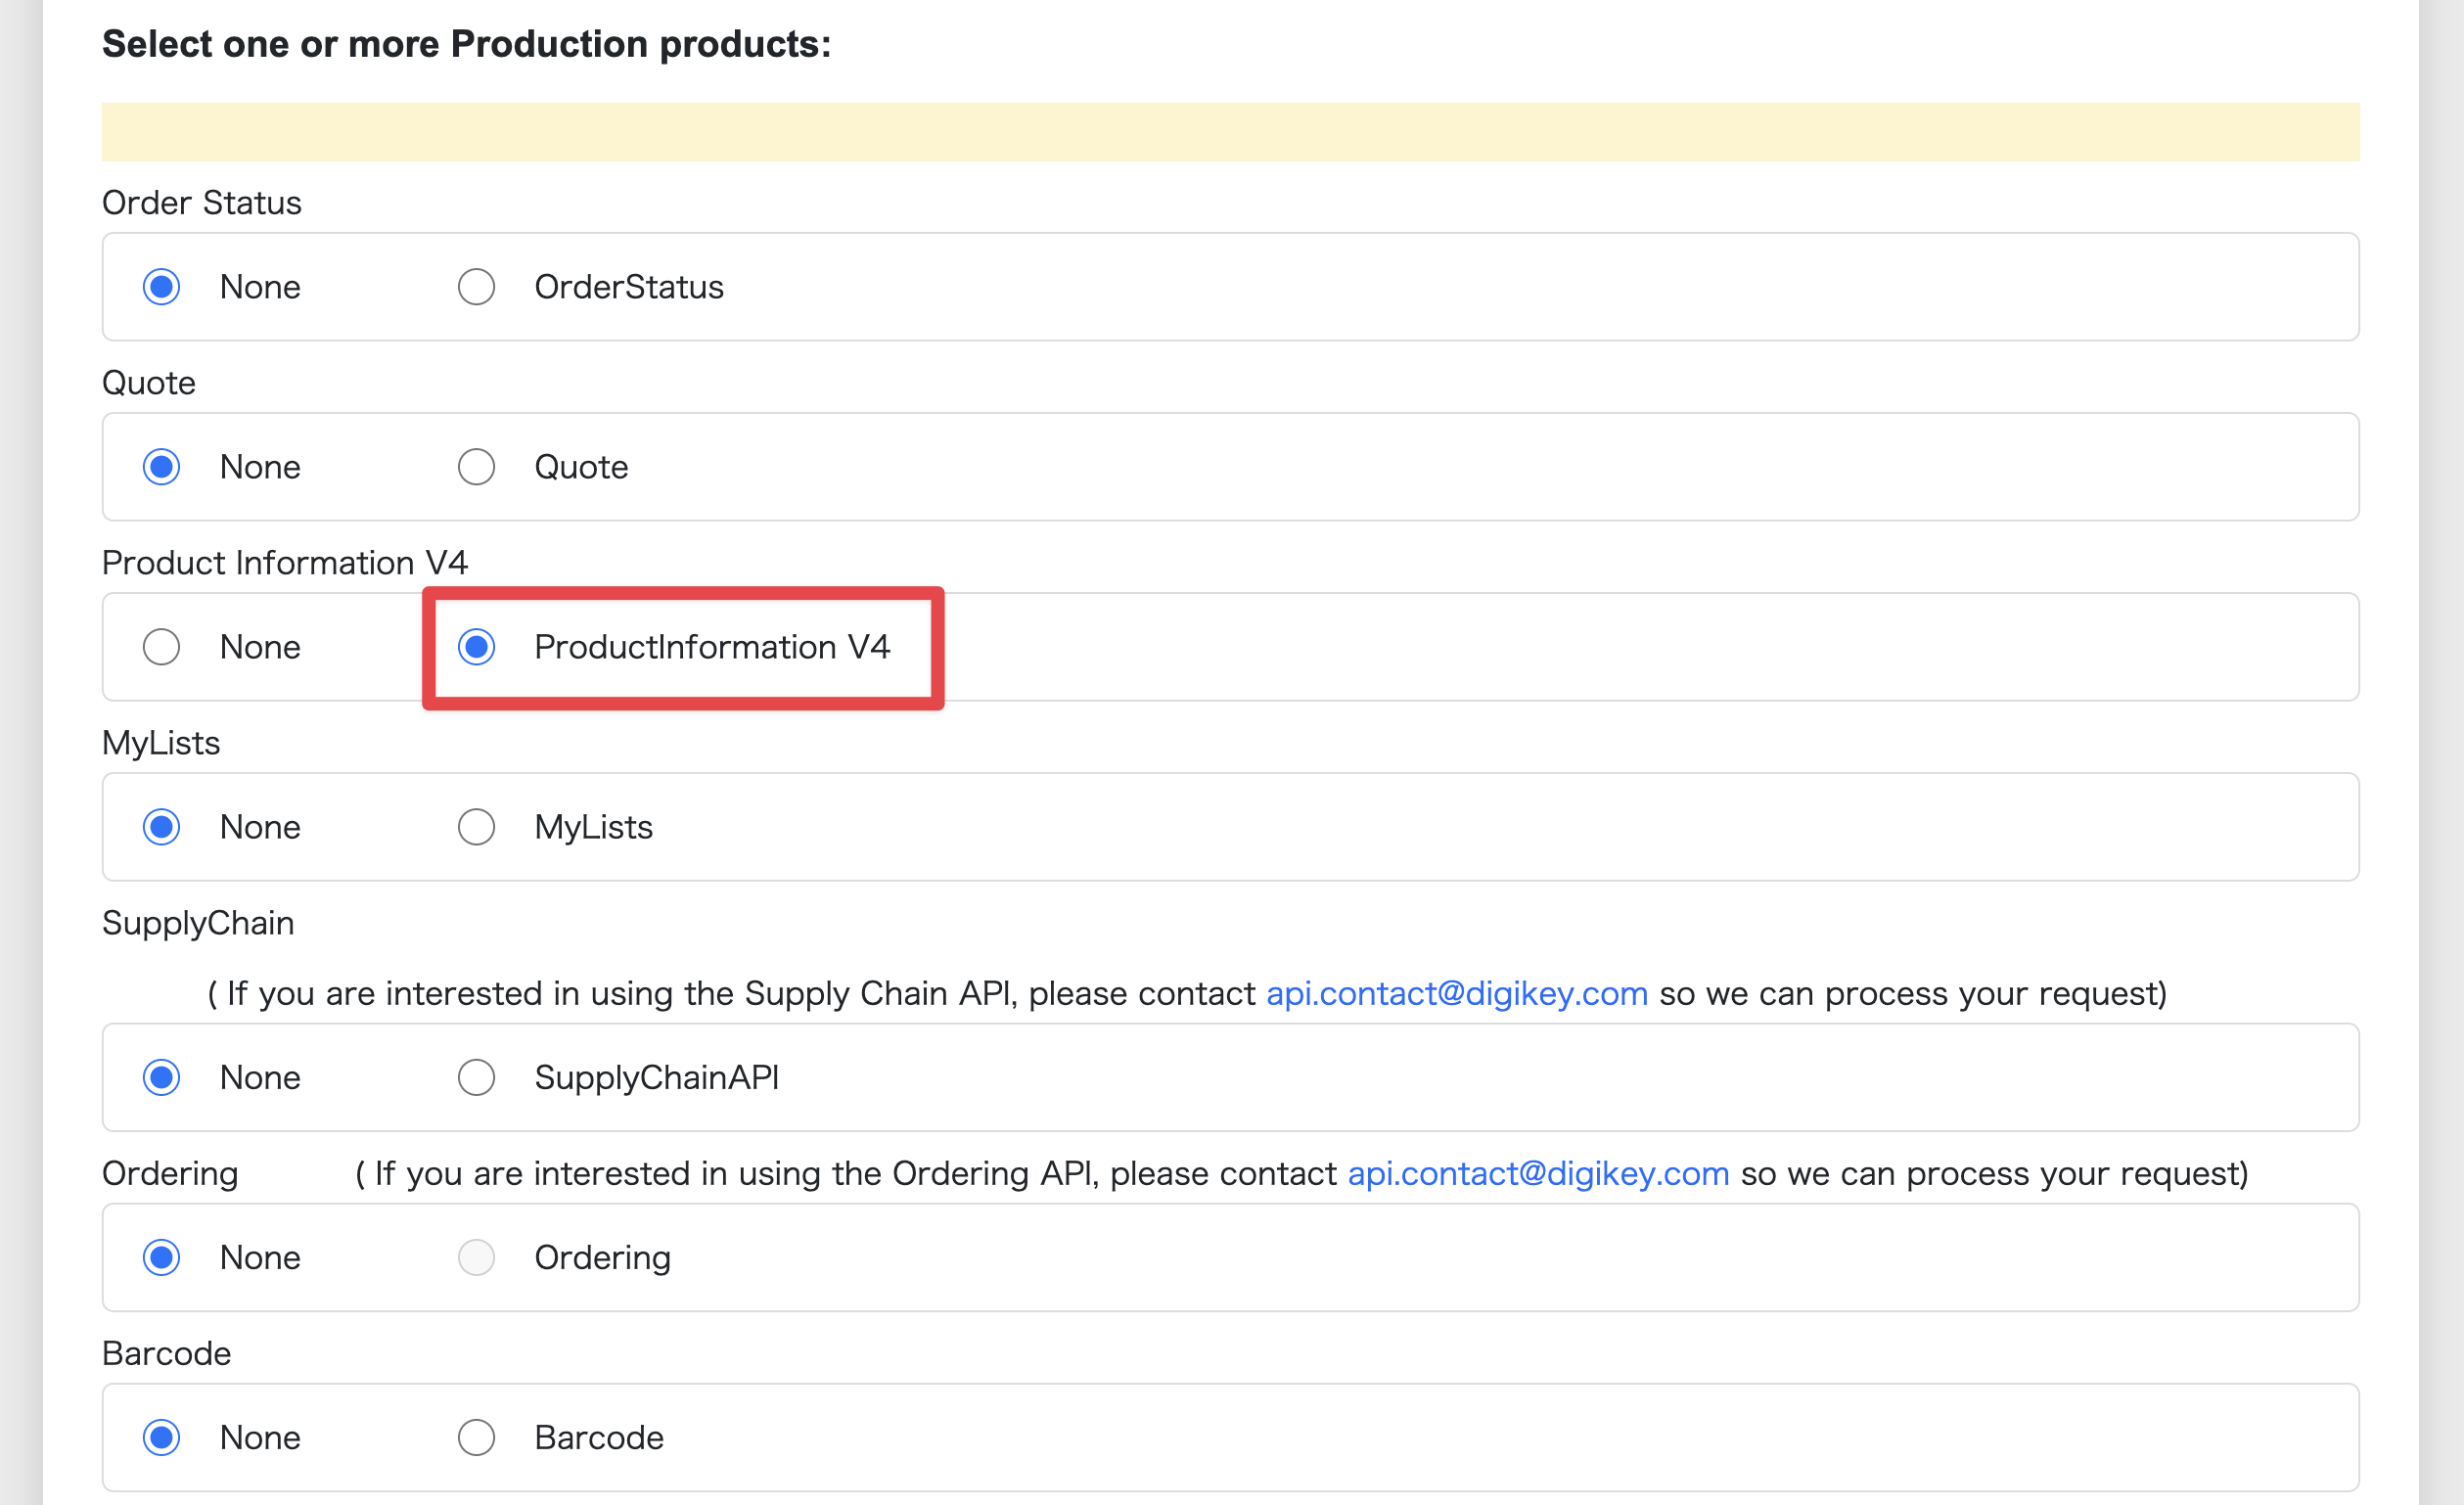Viewport: 2464px width, 1505px height.
Task: Open api.contact@digikey.com link in SupplyChain note
Action: coord(1456,993)
